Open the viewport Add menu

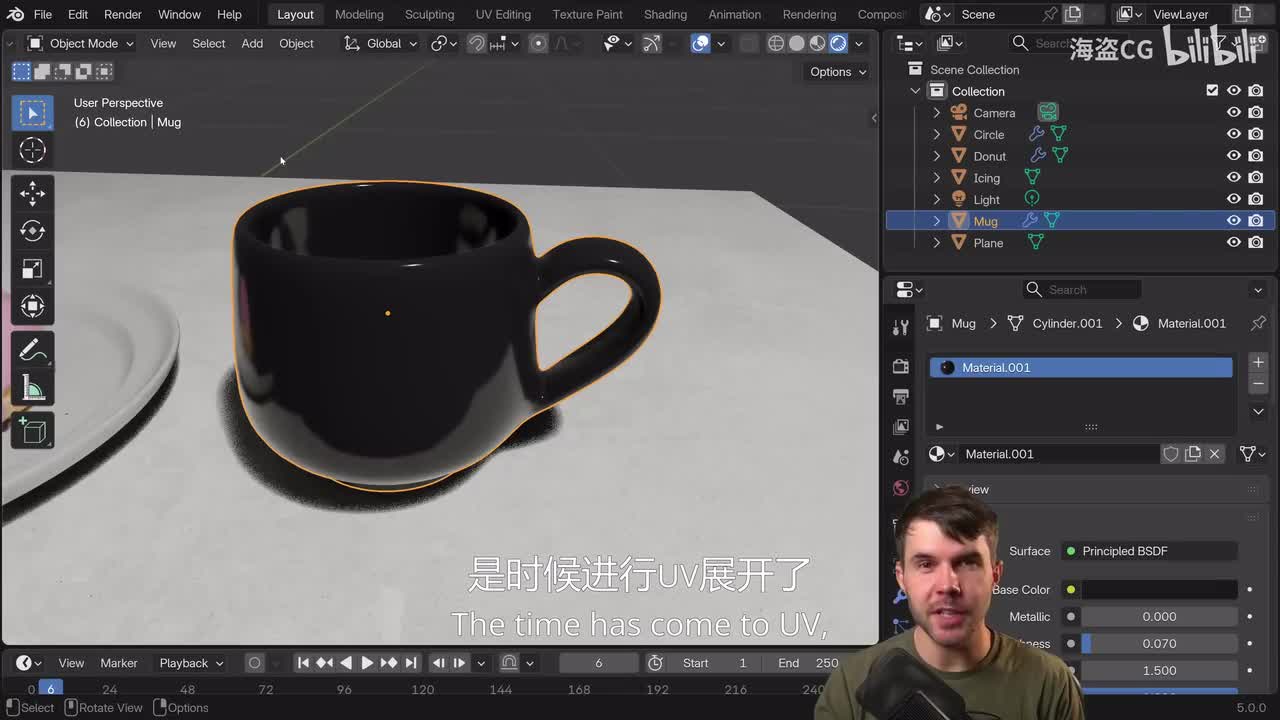(x=252, y=43)
